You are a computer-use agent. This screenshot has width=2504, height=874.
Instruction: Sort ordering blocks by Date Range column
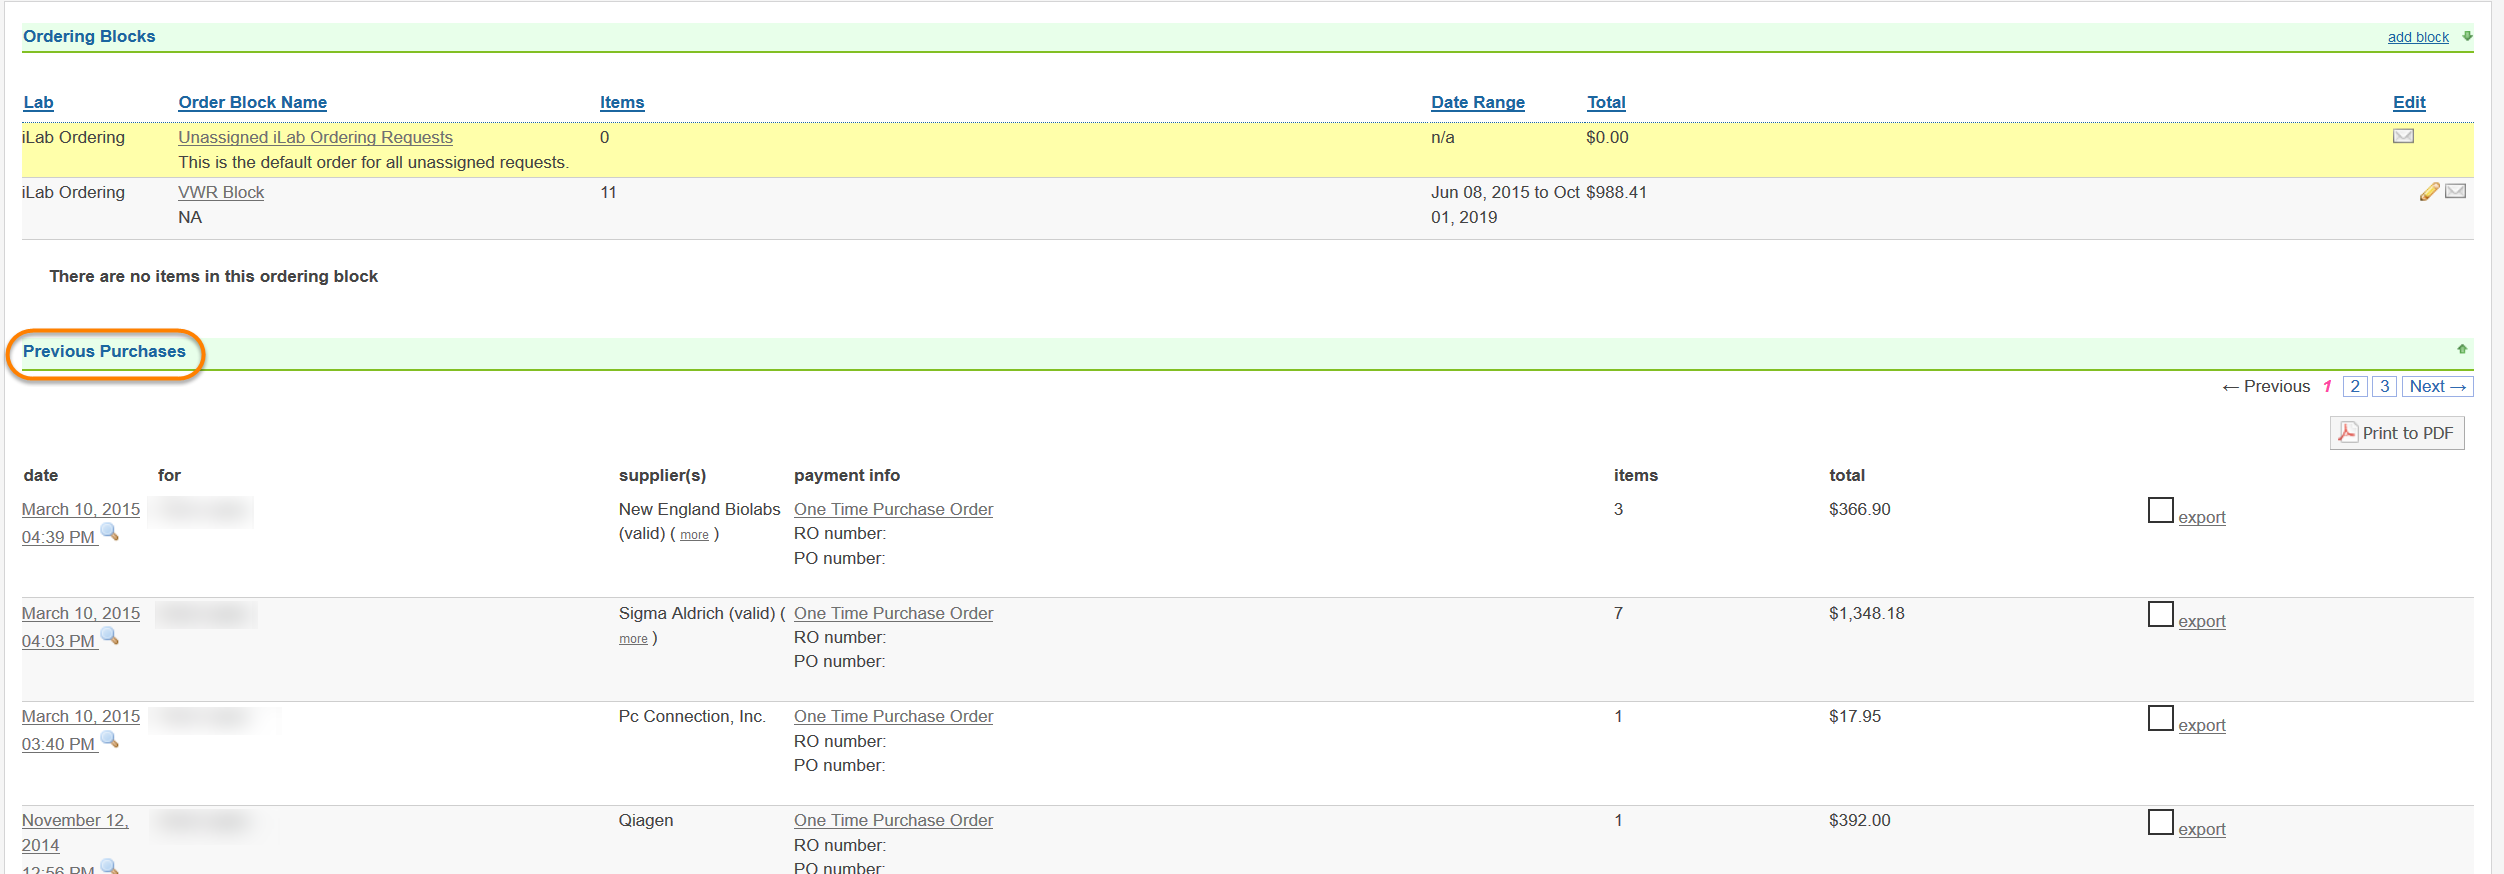(x=1477, y=102)
